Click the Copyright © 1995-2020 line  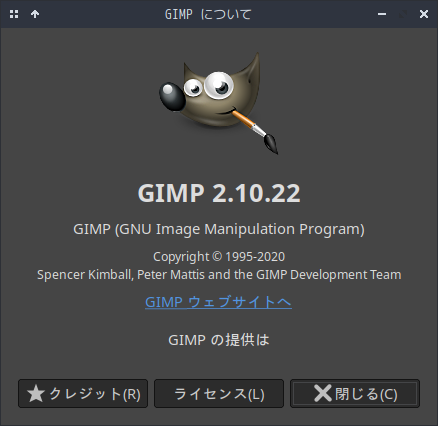click(219, 257)
